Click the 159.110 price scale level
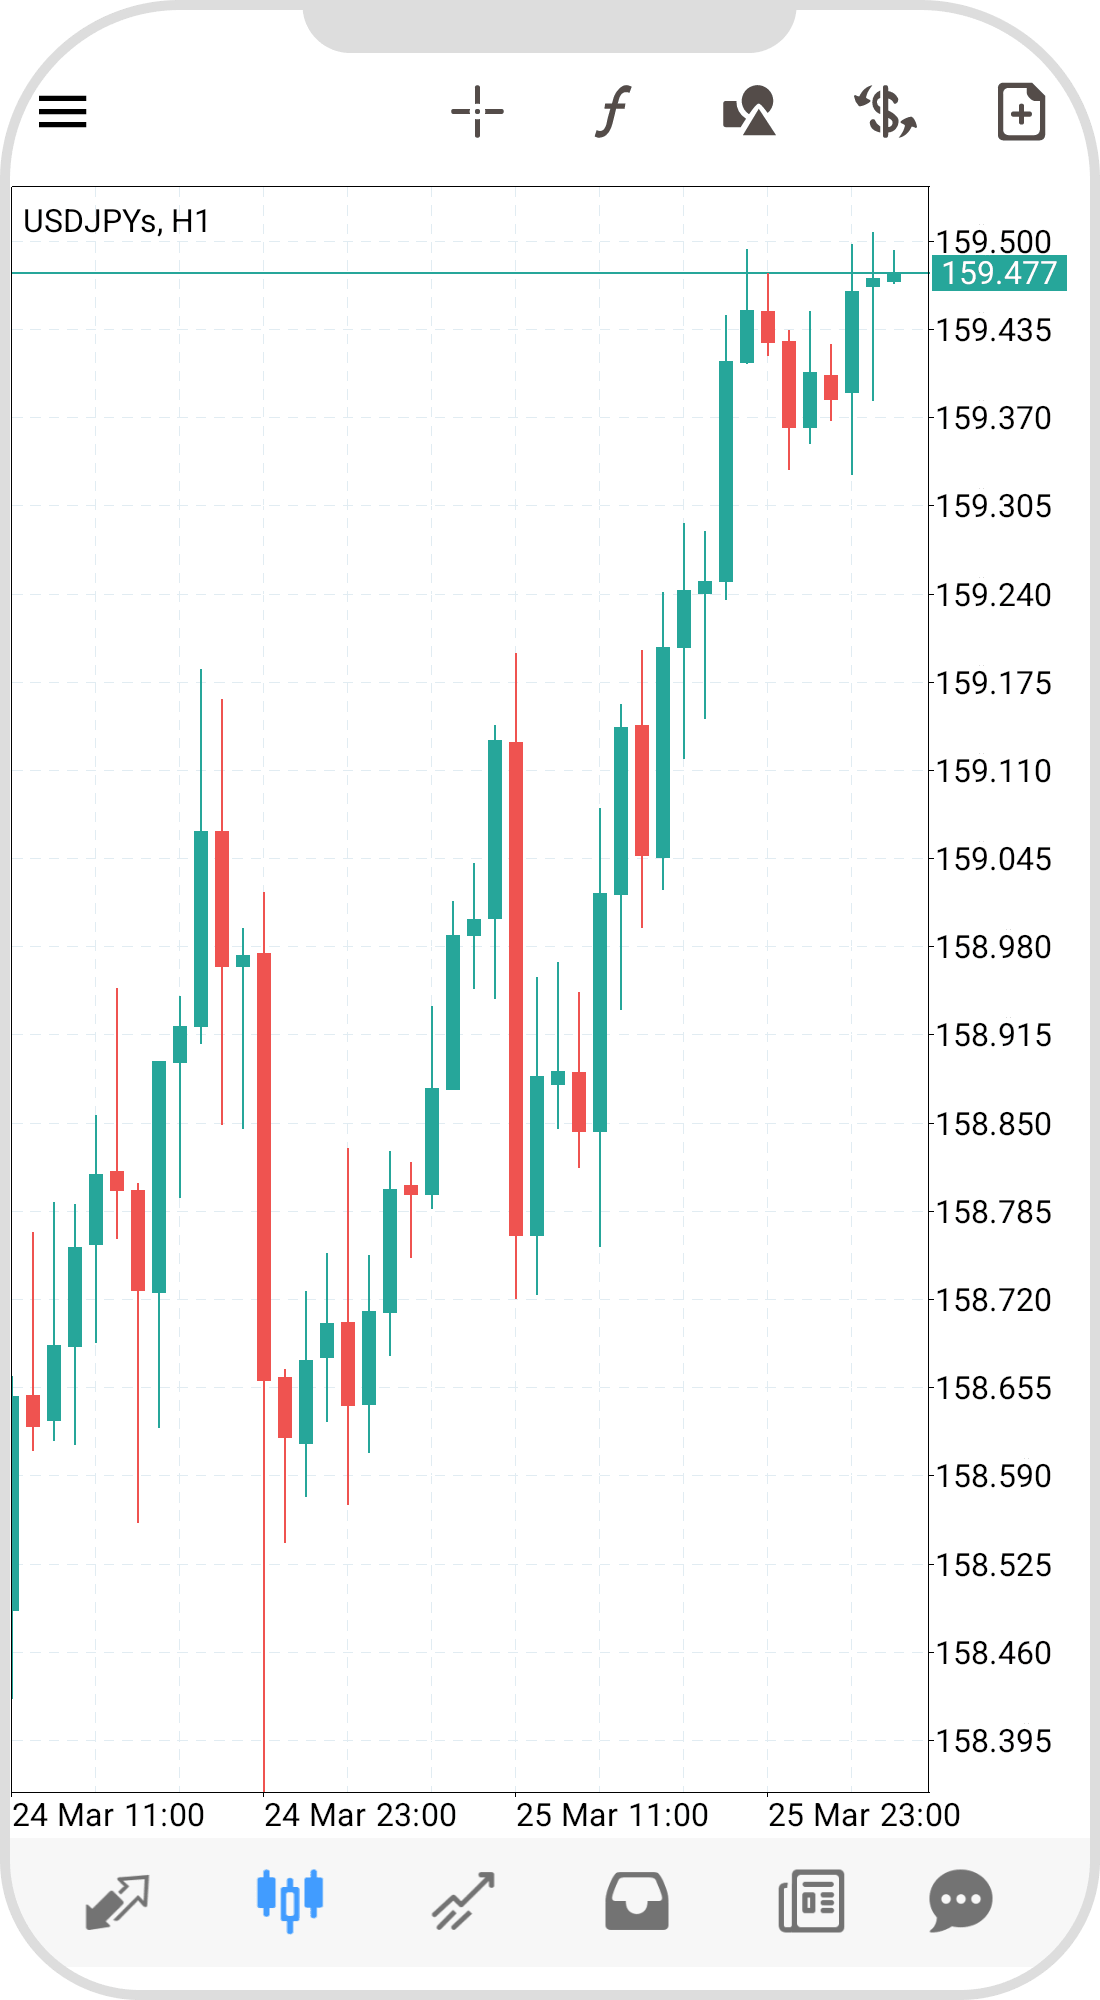This screenshot has width=1100, height=2000. [x=993, y=771]
